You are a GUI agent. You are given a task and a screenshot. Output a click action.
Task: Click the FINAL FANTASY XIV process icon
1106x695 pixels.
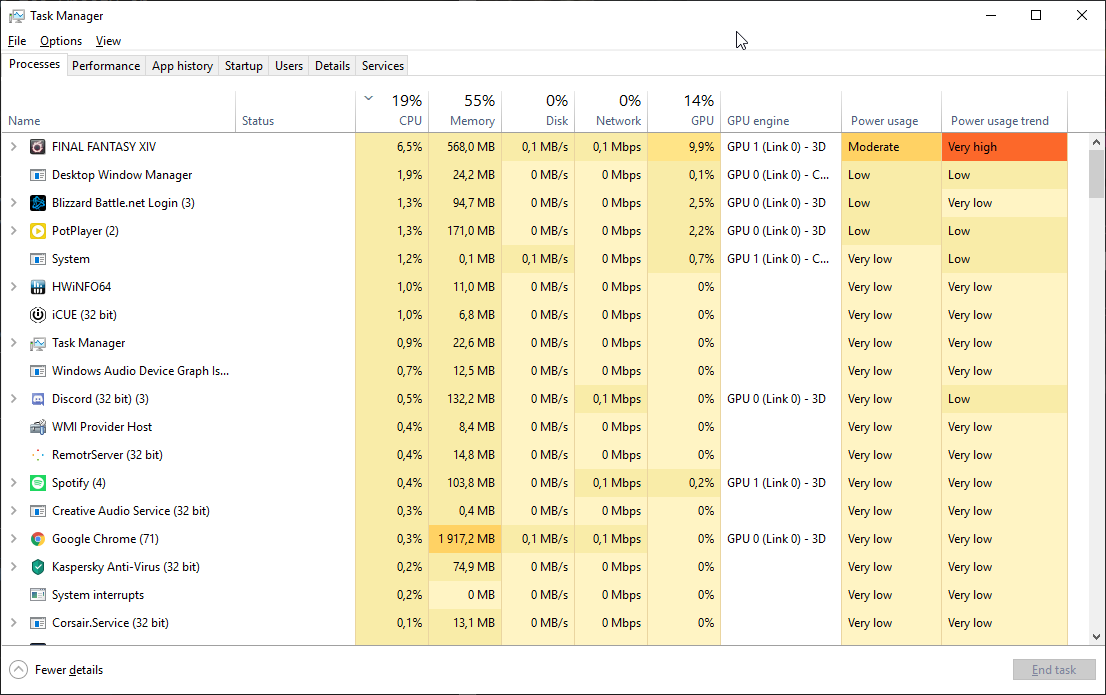point(38,147)
